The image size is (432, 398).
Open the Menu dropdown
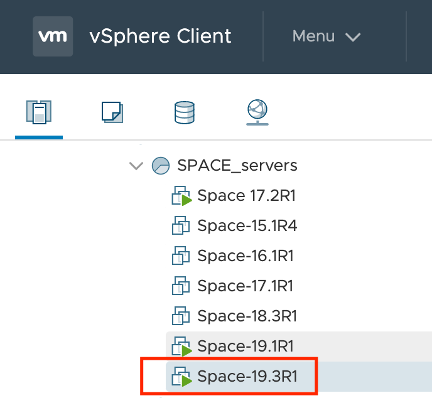326,36
